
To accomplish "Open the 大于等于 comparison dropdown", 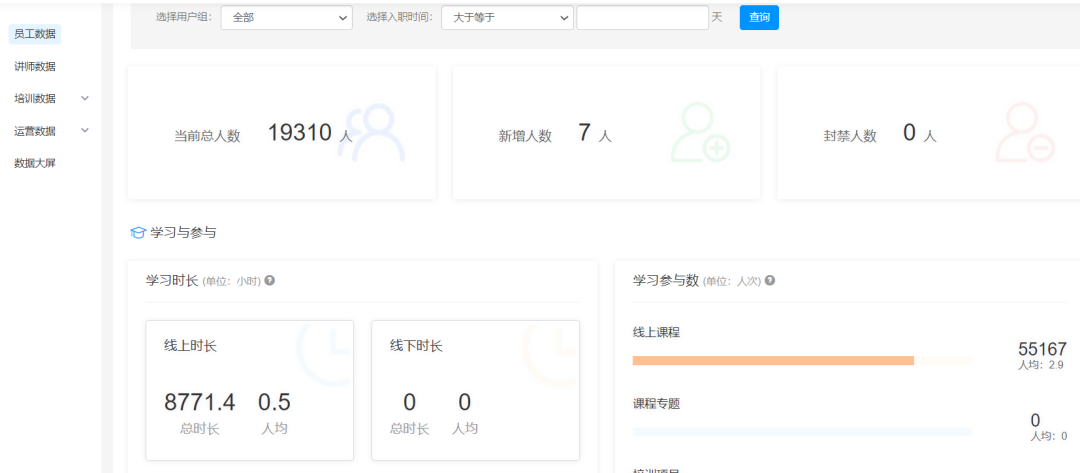I will coord(506,18).
